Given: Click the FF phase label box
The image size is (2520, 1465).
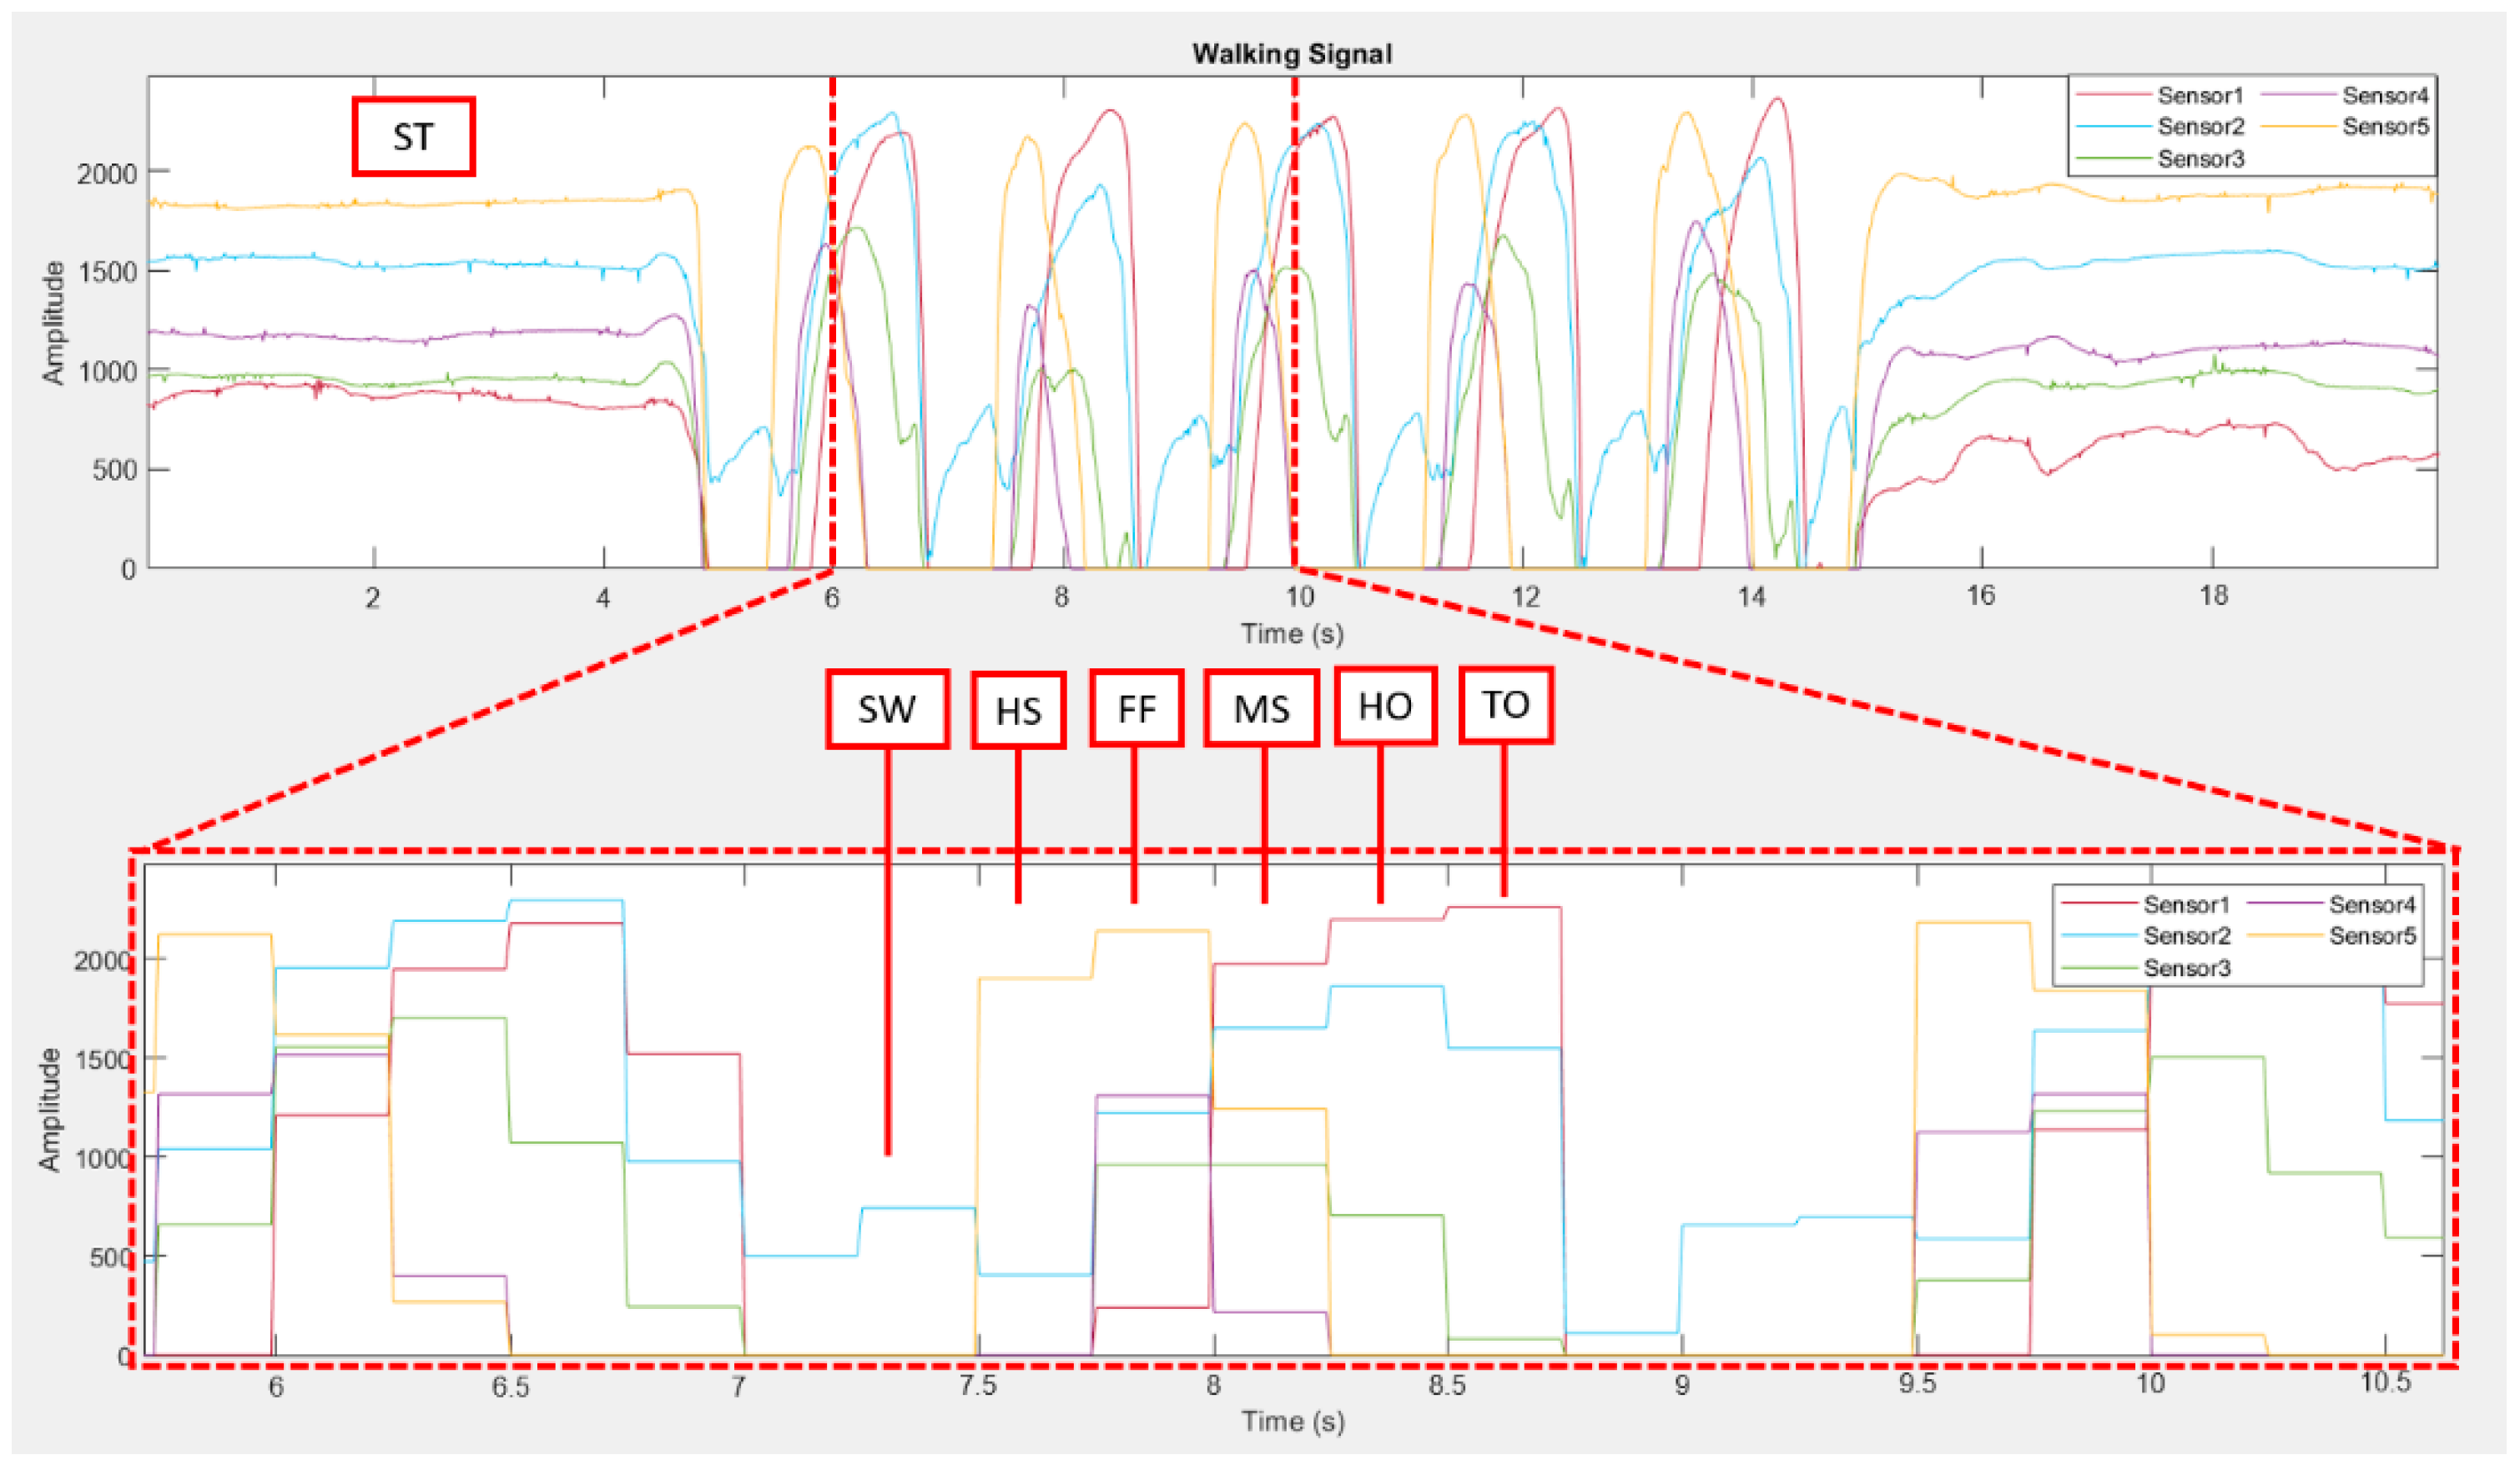Looking at the screenshot, I should pos(1136,709).
